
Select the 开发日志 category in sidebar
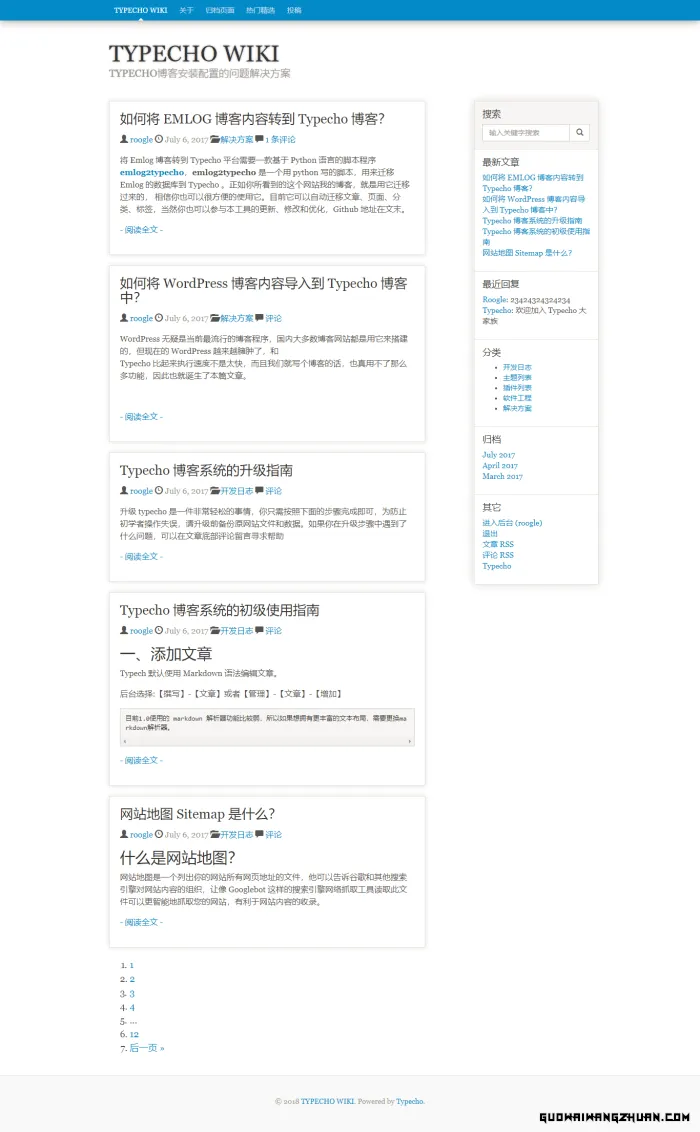[x=517, y=367]
